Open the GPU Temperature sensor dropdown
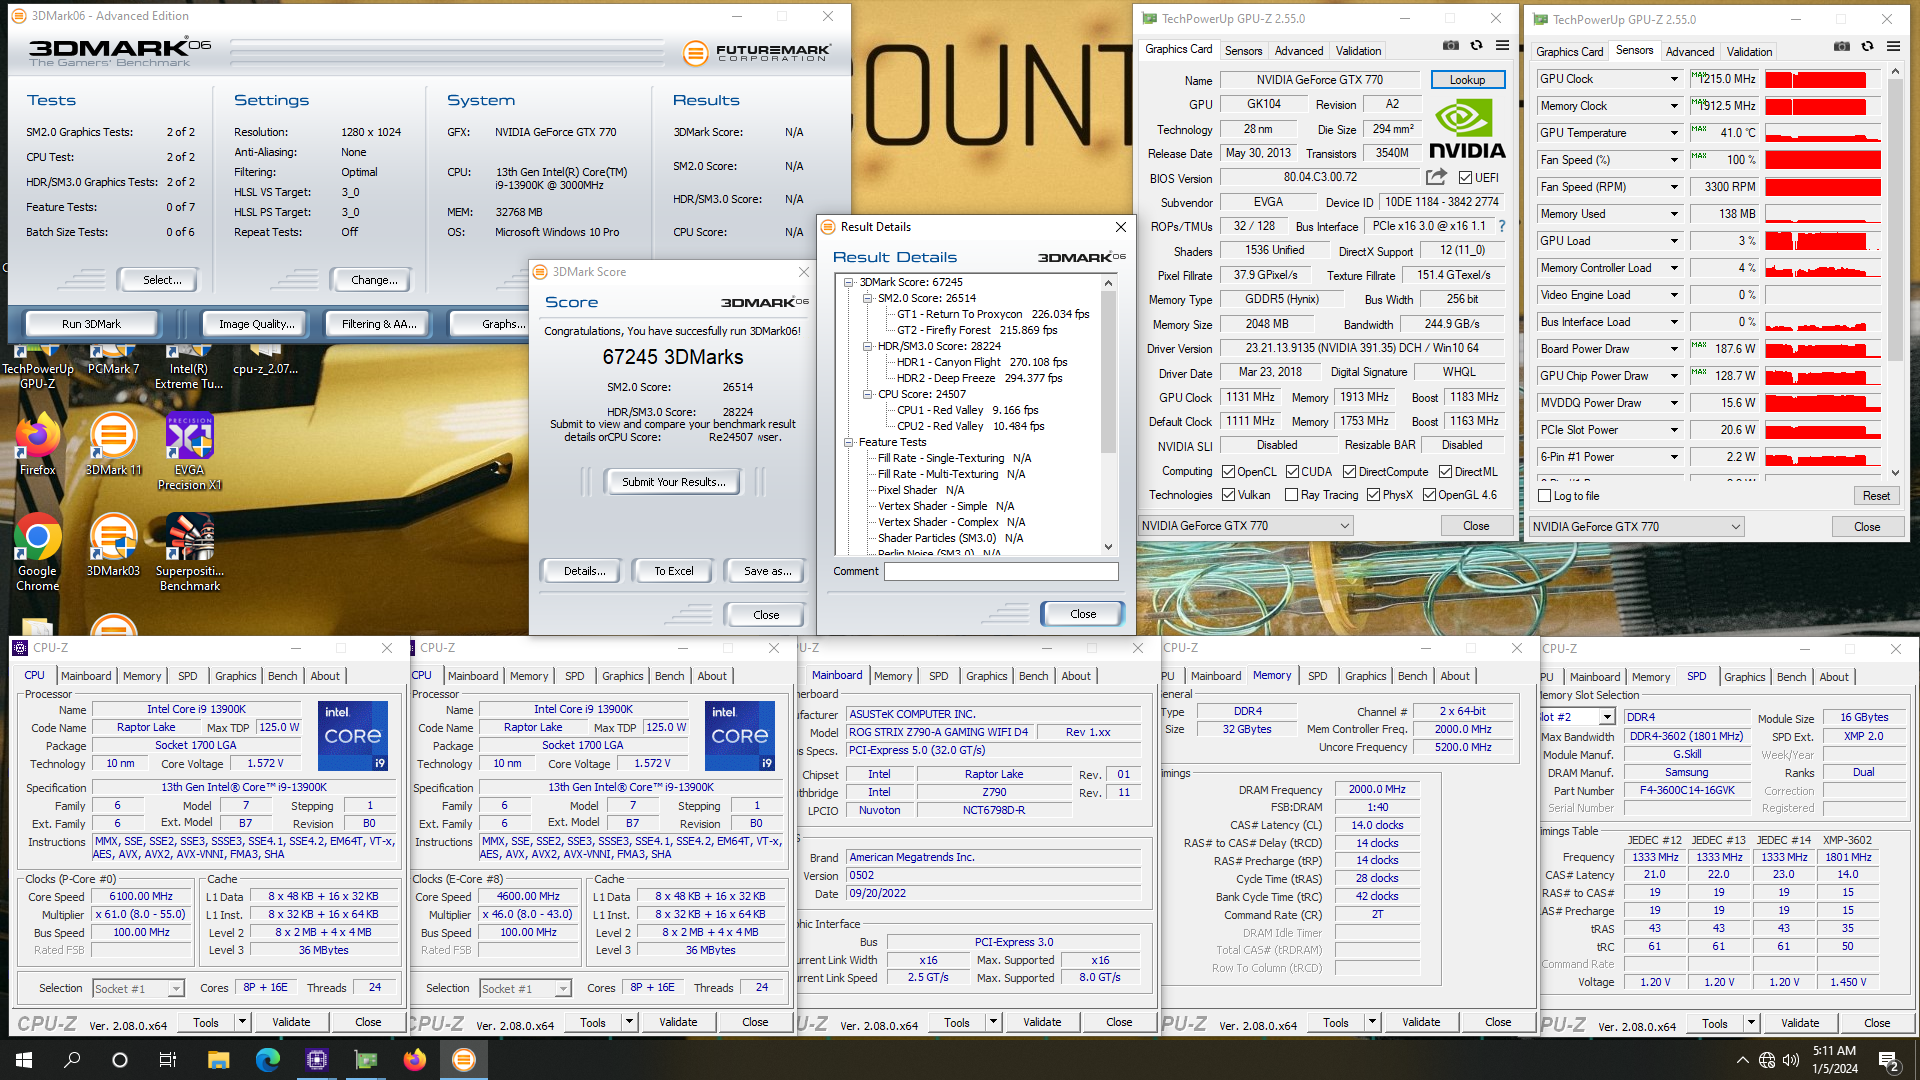 coord(1674,133)
